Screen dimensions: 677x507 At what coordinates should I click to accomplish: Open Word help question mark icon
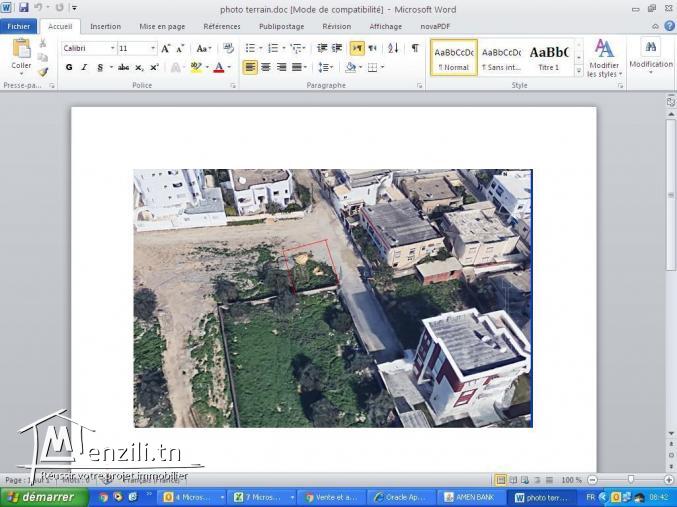pyautogui.click(x=669, y=26)
